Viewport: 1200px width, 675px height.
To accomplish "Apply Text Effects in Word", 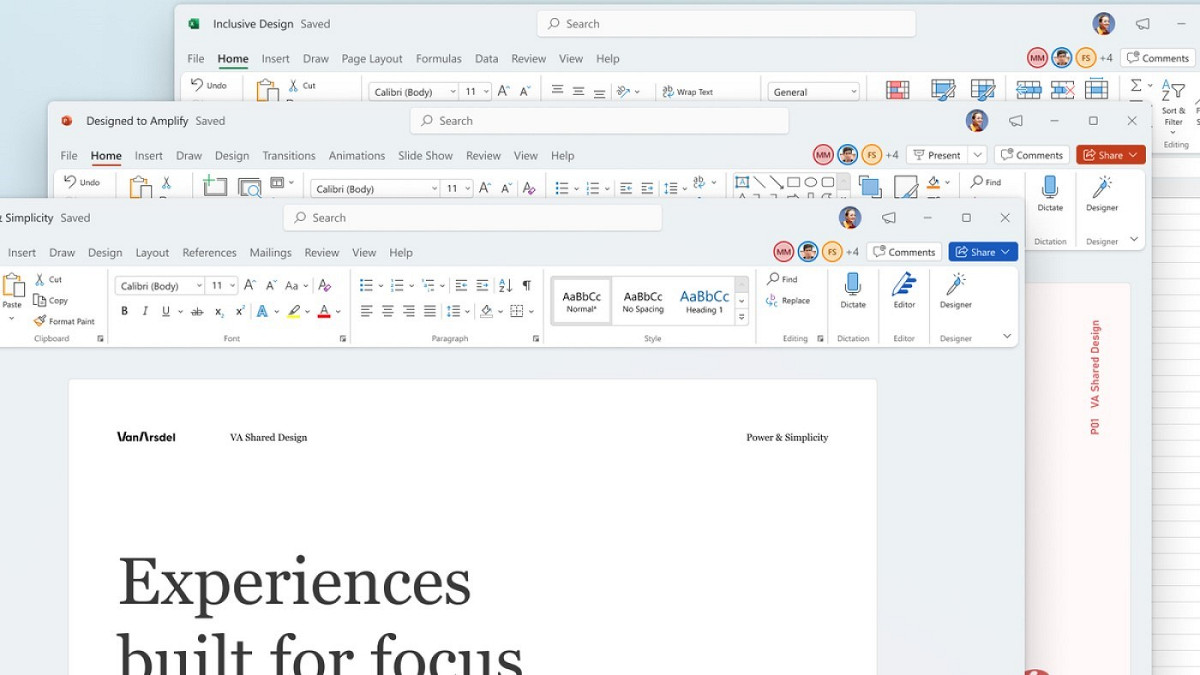I will [262, 312].
